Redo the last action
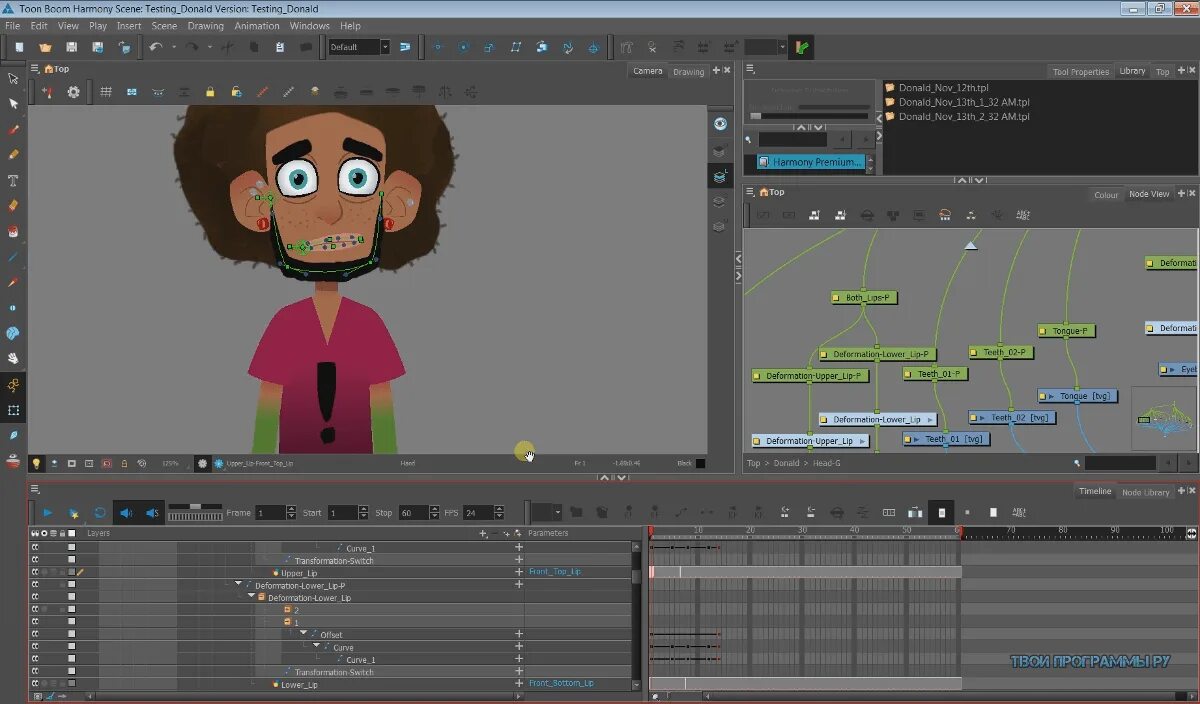Screen dimensions: 1200x704 coord(191,47)
